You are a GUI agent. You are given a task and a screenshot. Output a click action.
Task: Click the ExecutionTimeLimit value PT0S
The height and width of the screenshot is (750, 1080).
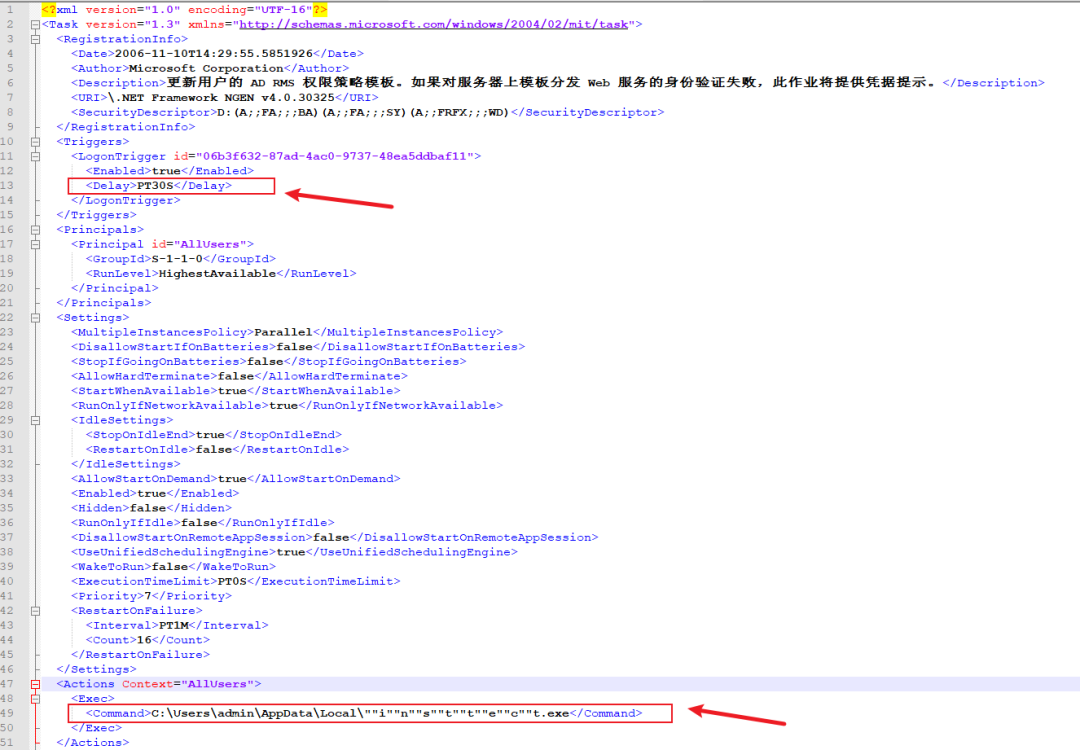pyautogui.click(x=232, y=581)
